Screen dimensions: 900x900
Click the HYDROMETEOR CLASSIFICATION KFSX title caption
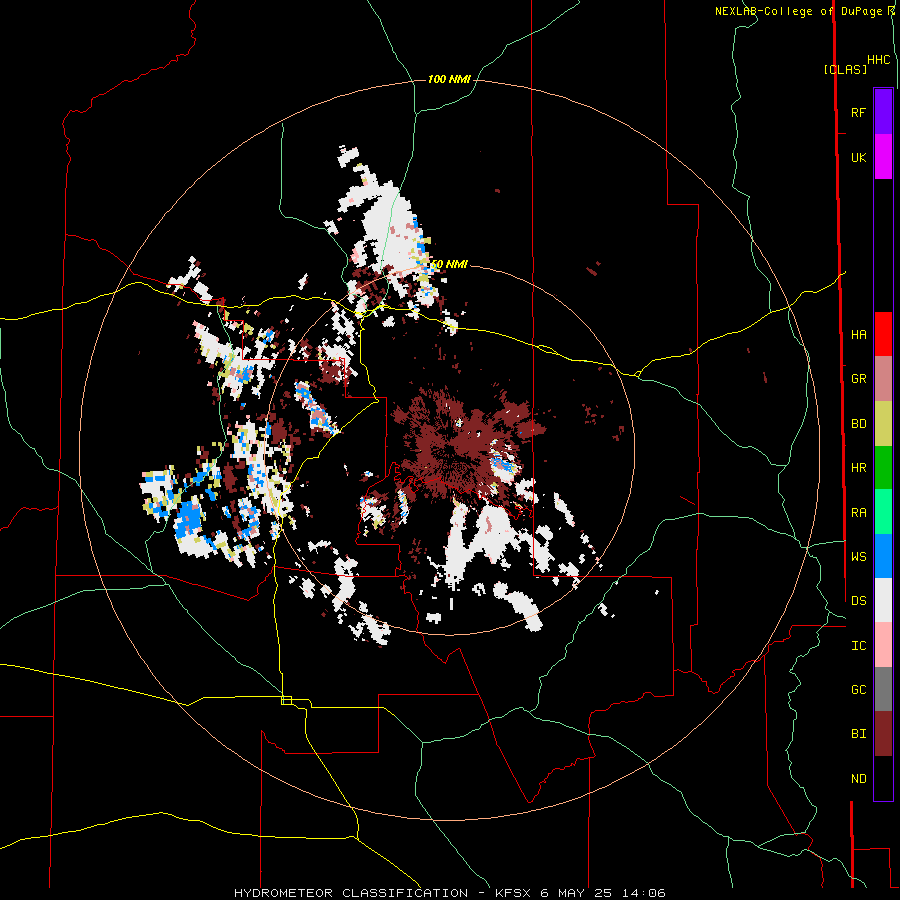point(449,893)
